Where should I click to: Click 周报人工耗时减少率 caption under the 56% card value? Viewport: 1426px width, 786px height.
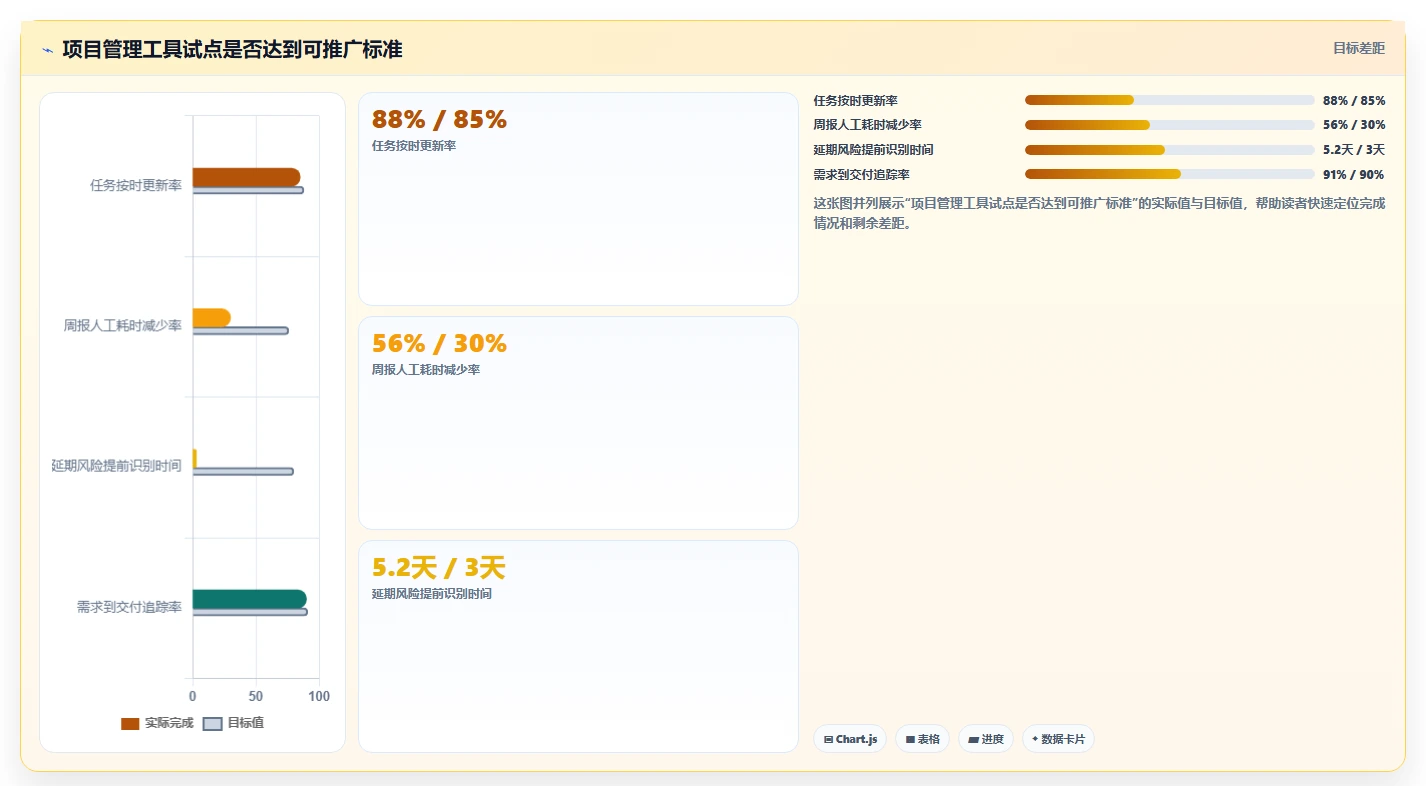(425, 370)
